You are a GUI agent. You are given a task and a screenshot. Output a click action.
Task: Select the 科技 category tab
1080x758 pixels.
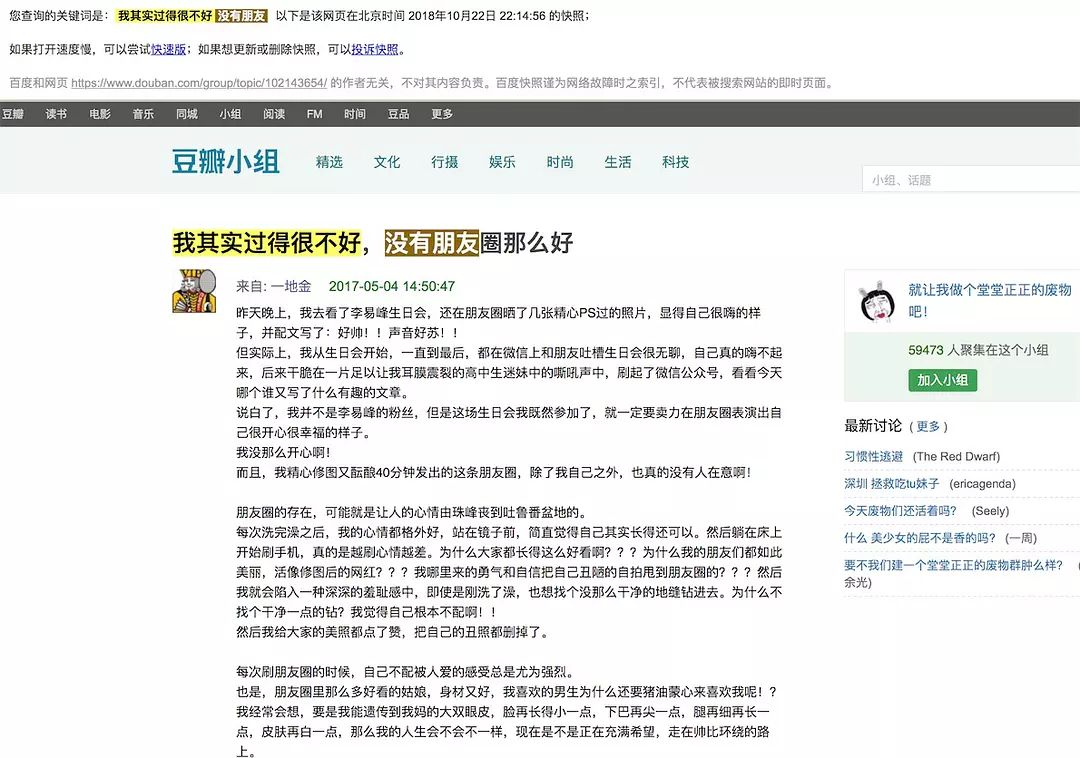[675, 162]
